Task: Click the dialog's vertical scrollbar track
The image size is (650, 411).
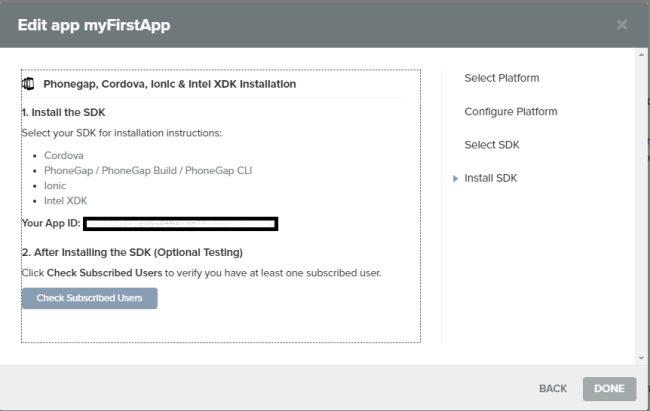Action: (642, 200)
